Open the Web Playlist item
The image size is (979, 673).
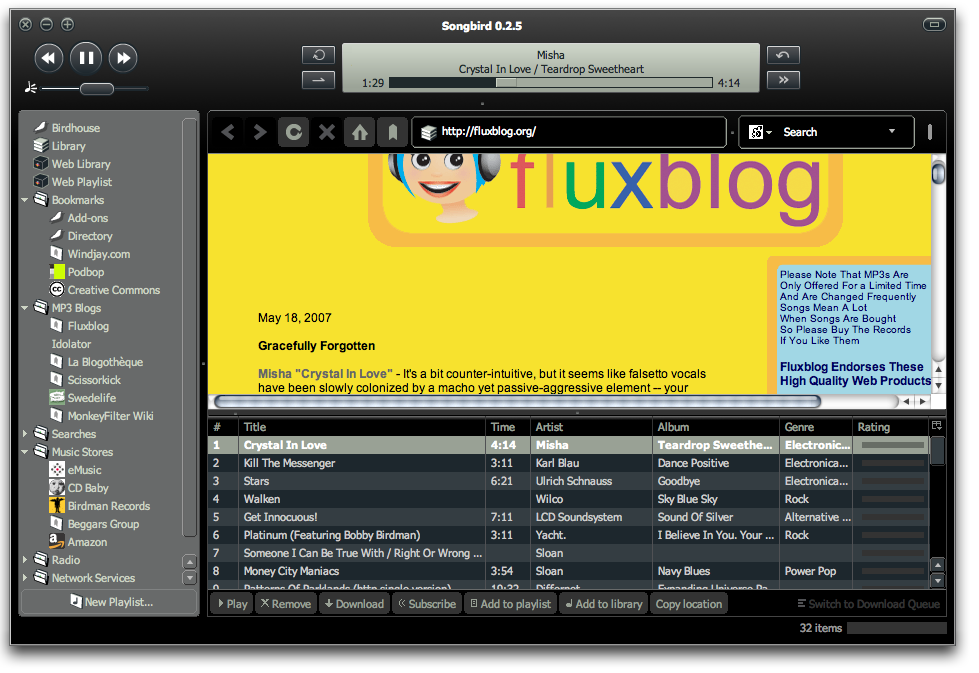point(82,182)
